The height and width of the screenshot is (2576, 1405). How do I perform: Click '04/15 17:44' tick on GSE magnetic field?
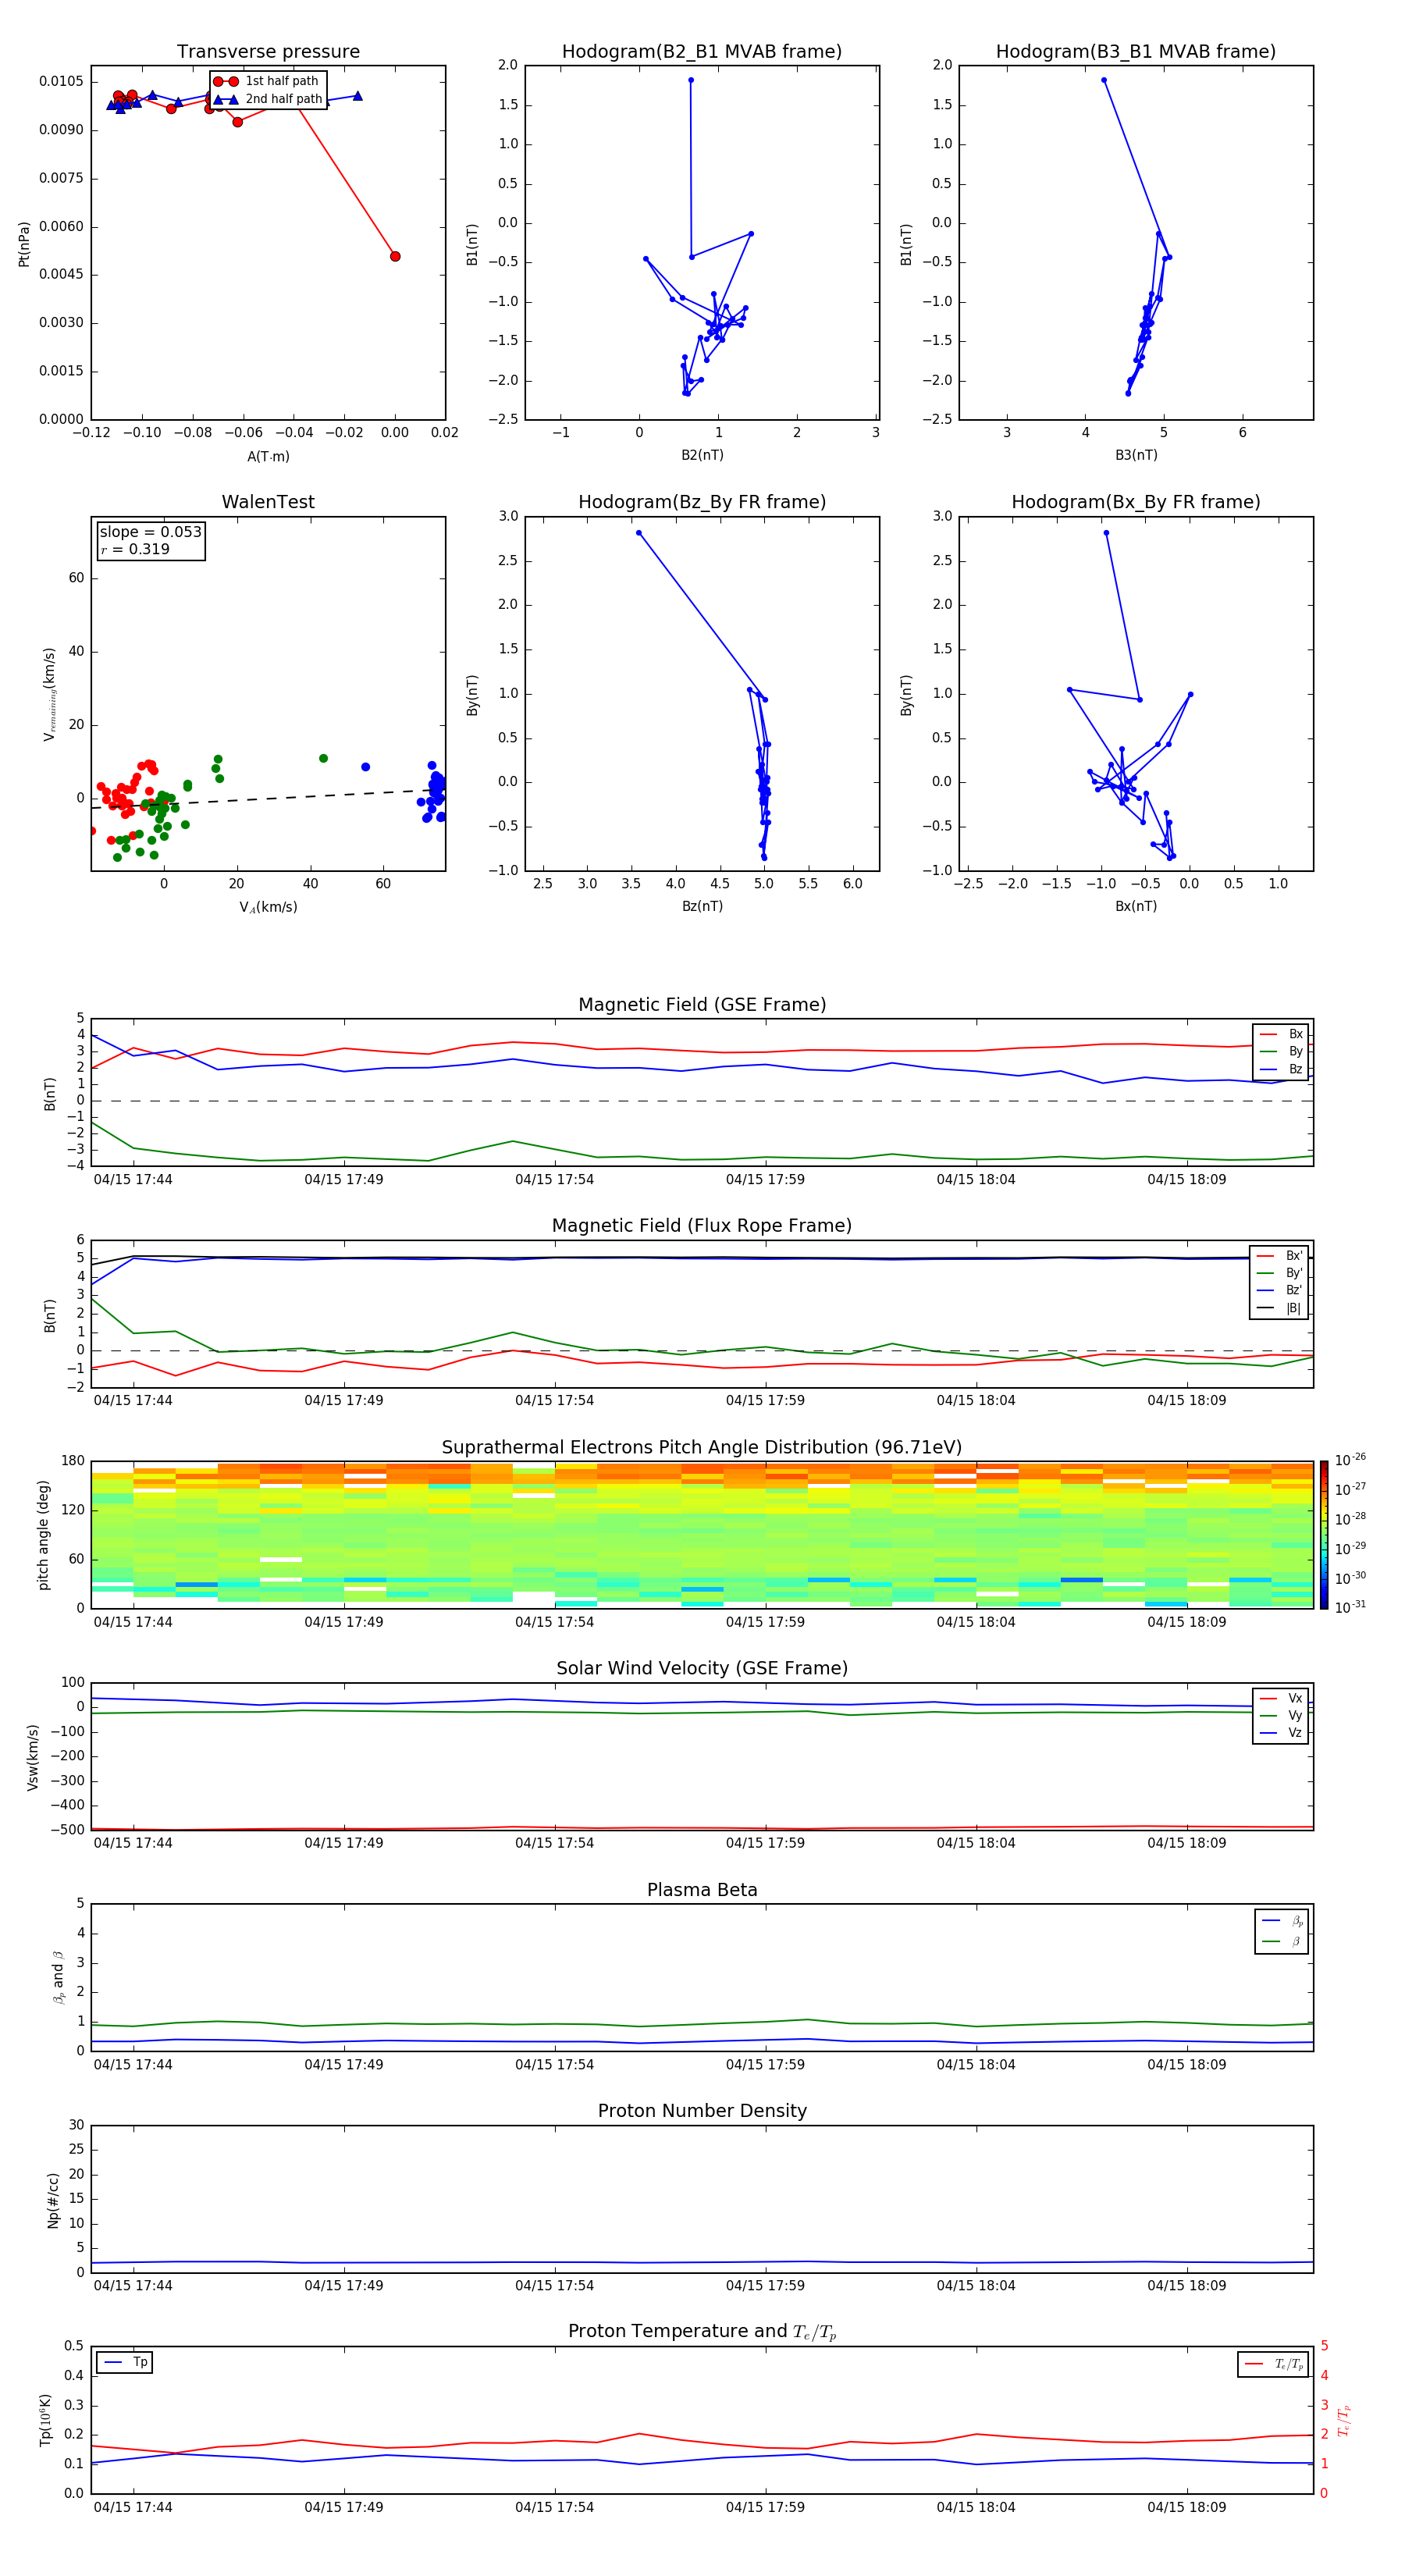(133, 1180)
